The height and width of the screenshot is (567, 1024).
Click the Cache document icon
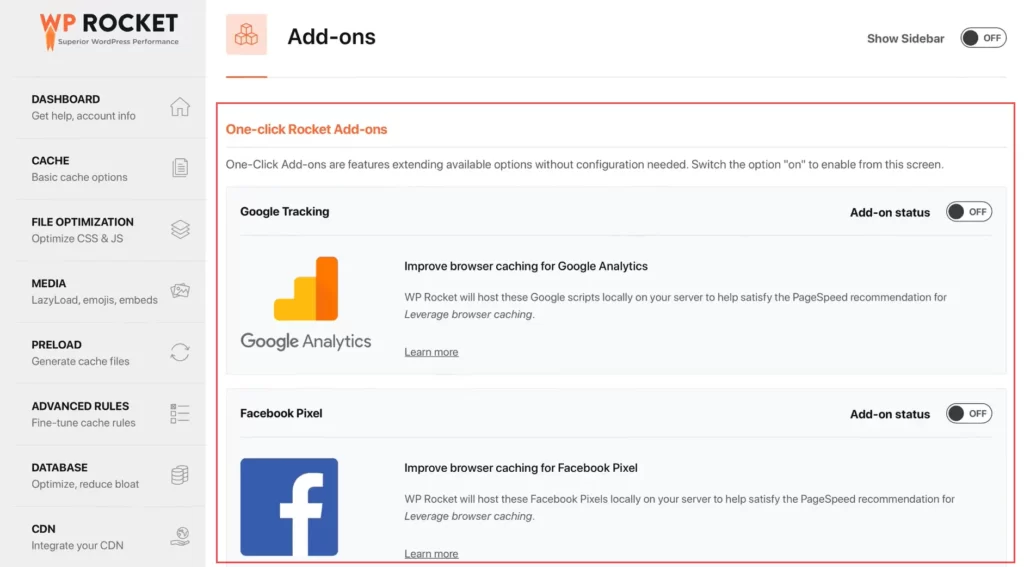pyautogui.click(x=180, y=168)
